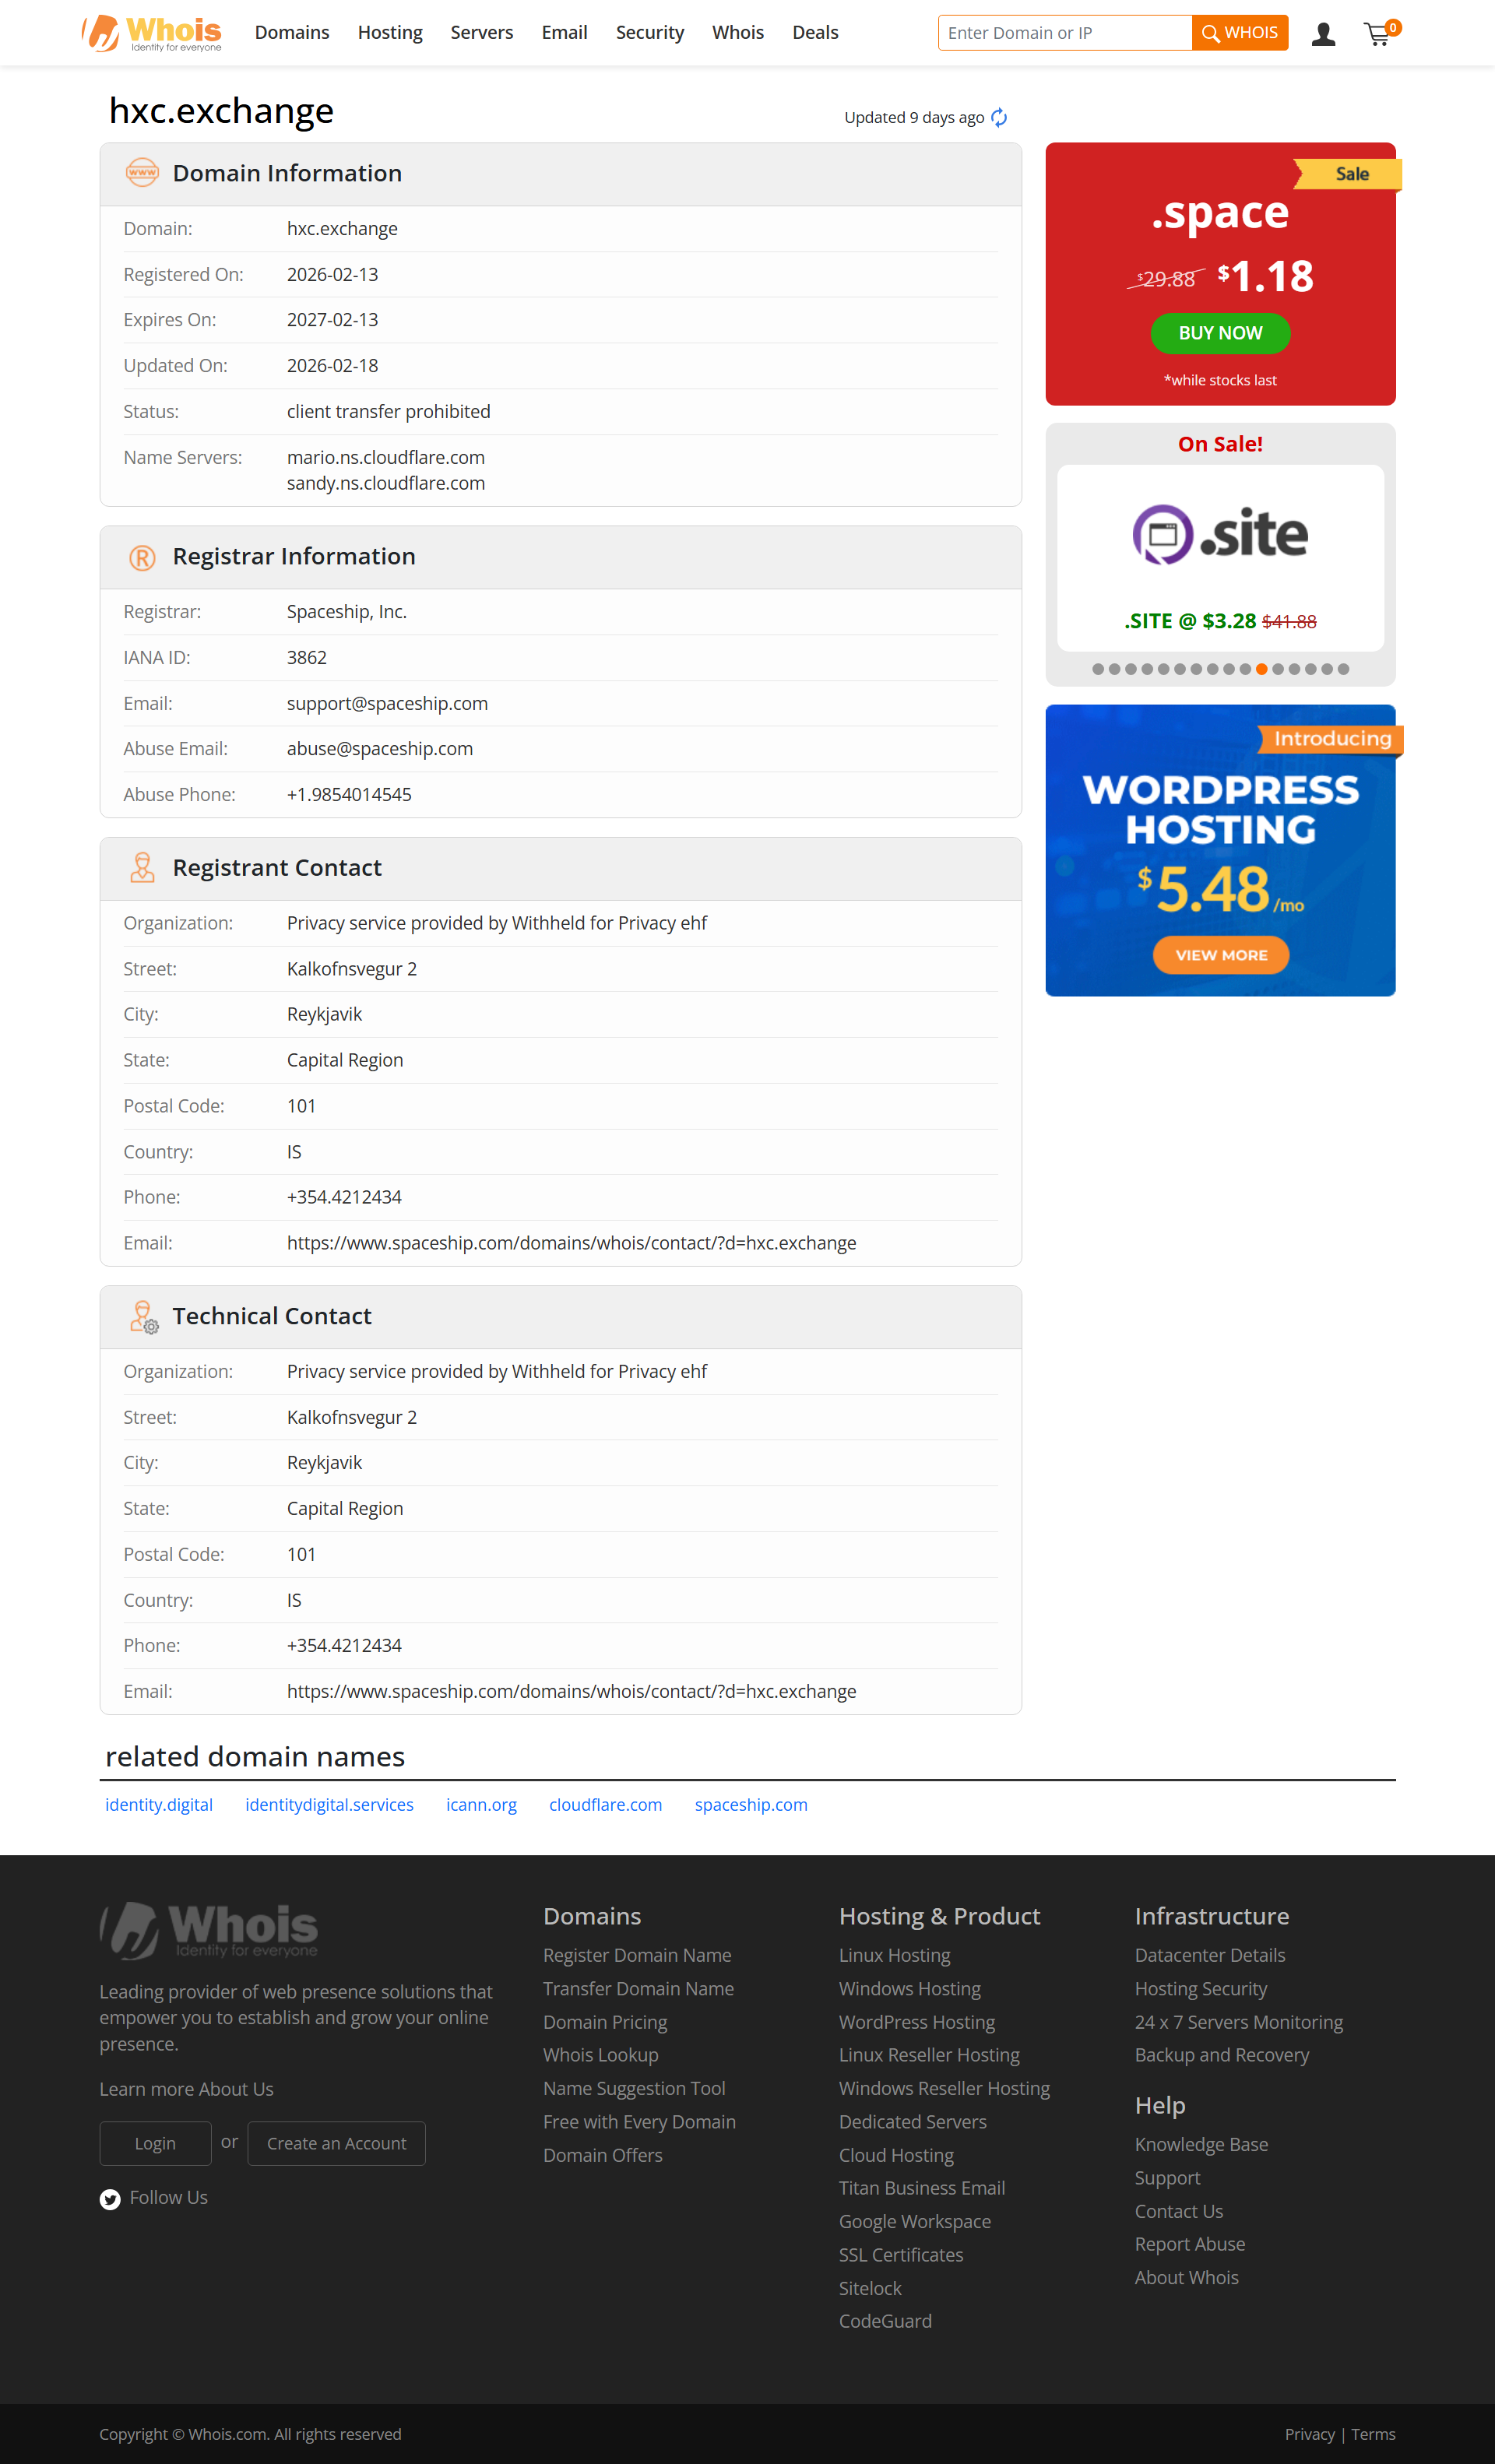This screenshot has height=2464, width=1495.
Task: Open identitydigital.services related domain
Action: coord(329,1805)
